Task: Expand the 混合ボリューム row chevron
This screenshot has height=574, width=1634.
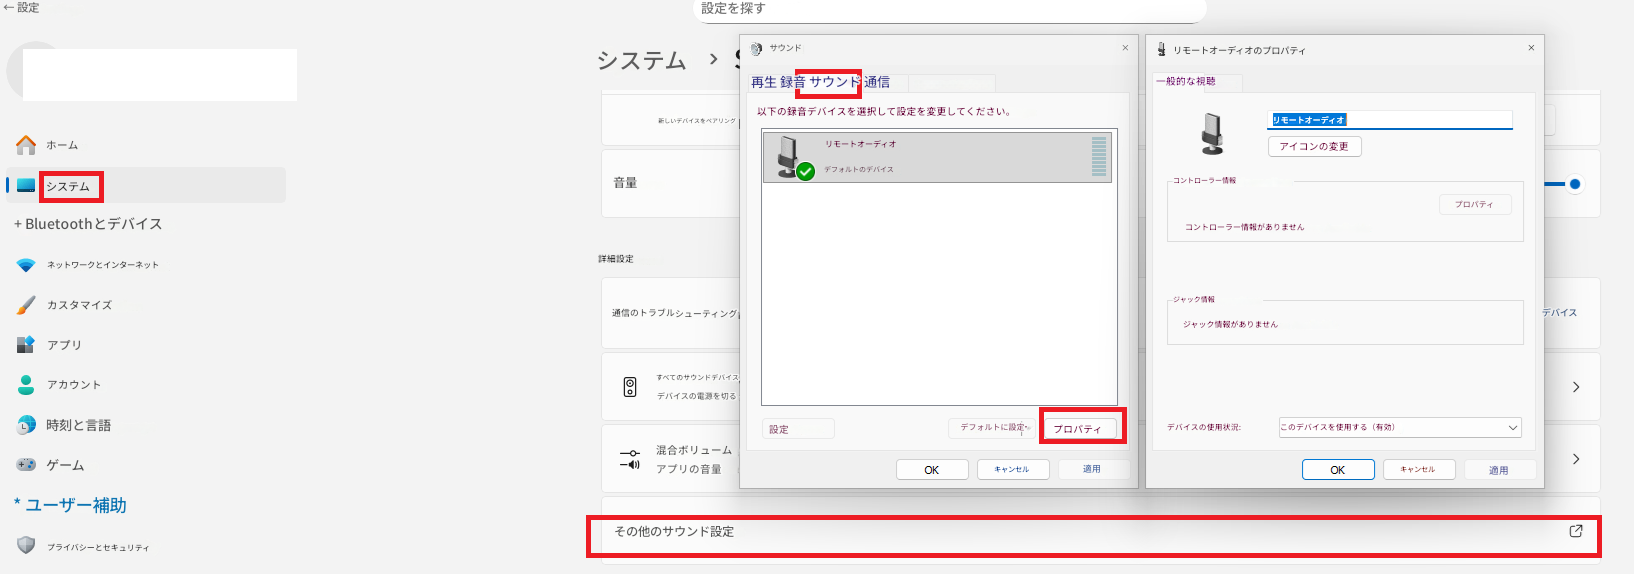Action: (x=1576, y=459)
